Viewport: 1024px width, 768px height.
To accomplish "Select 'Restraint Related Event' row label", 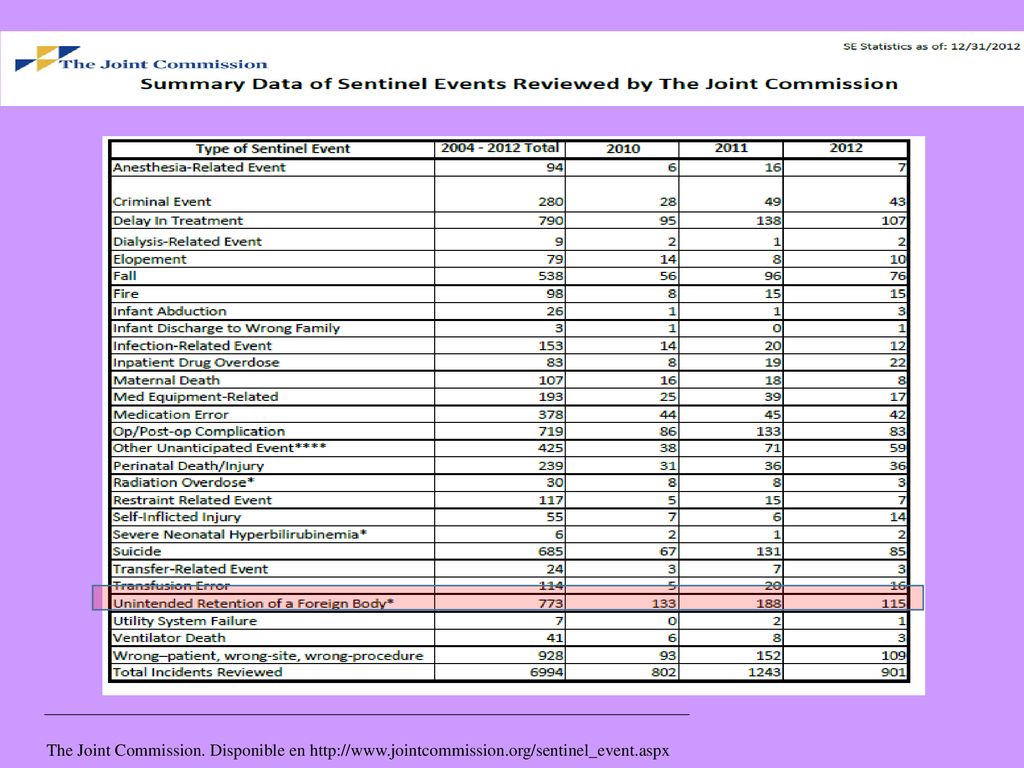I will (x=192, y=500).
